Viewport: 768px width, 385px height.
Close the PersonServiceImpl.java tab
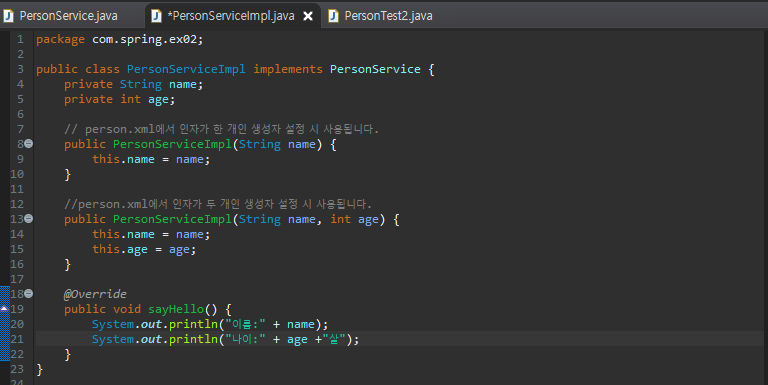(x=308, y=16)
